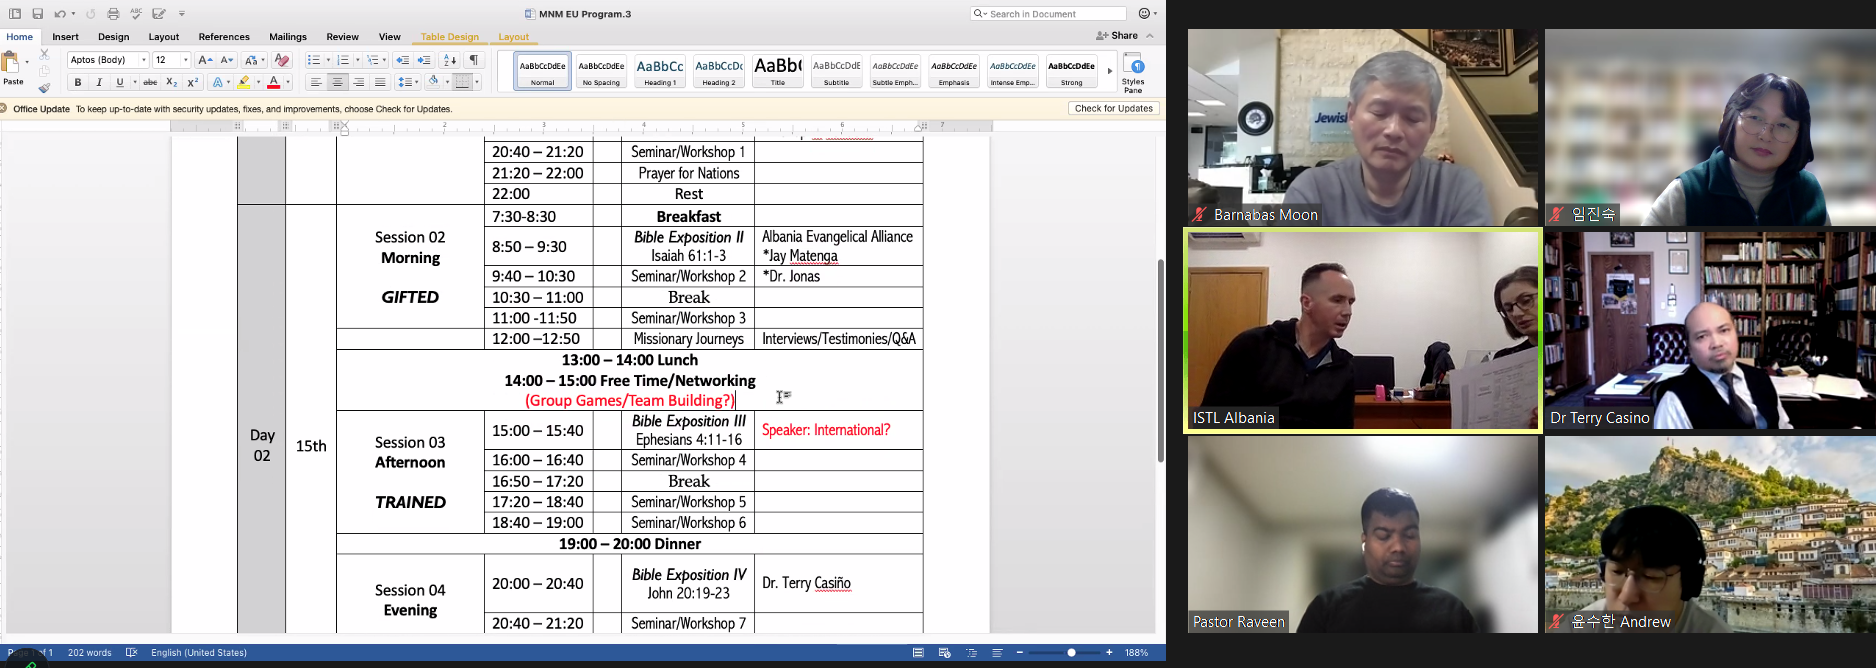The width and height of the screenshot is (1876, 668).
Task: Decrease paragraph indent
Action: (402, 60)
